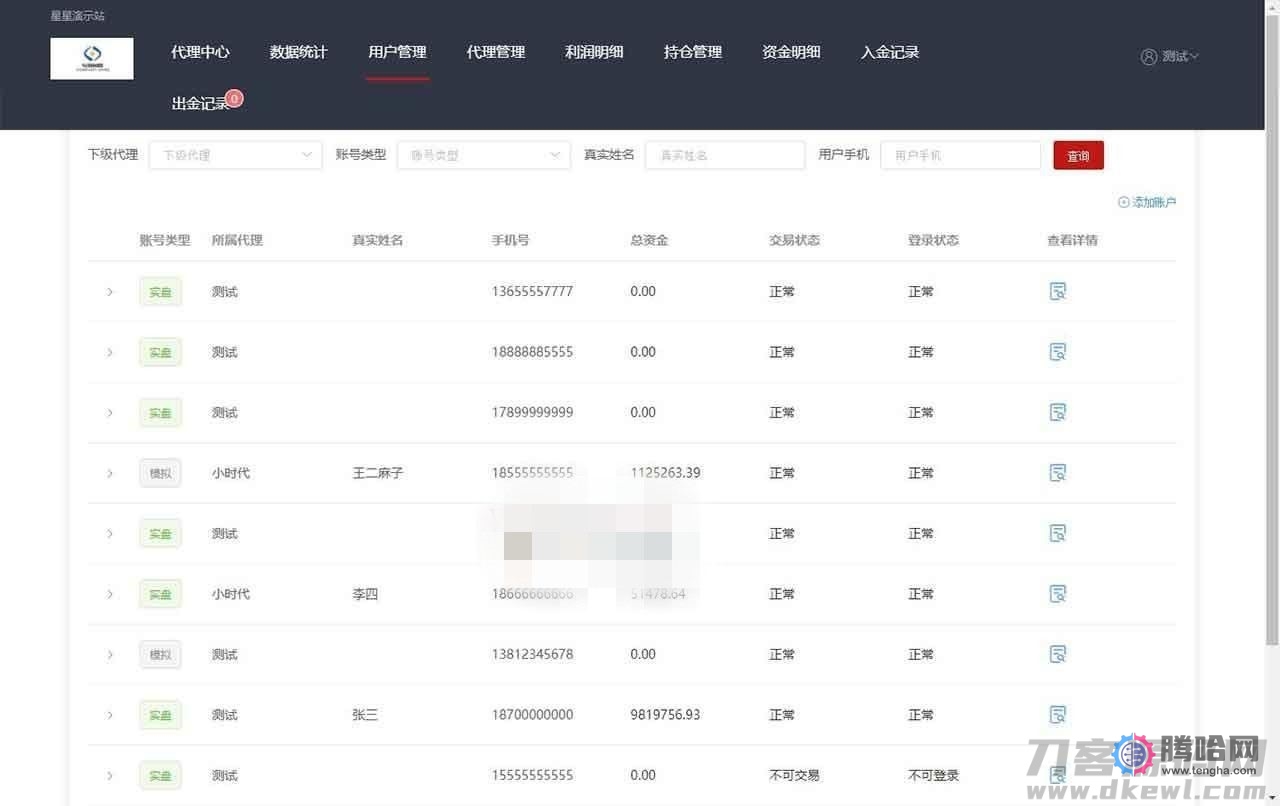Click phone number 18700000000

click(532, 715)
